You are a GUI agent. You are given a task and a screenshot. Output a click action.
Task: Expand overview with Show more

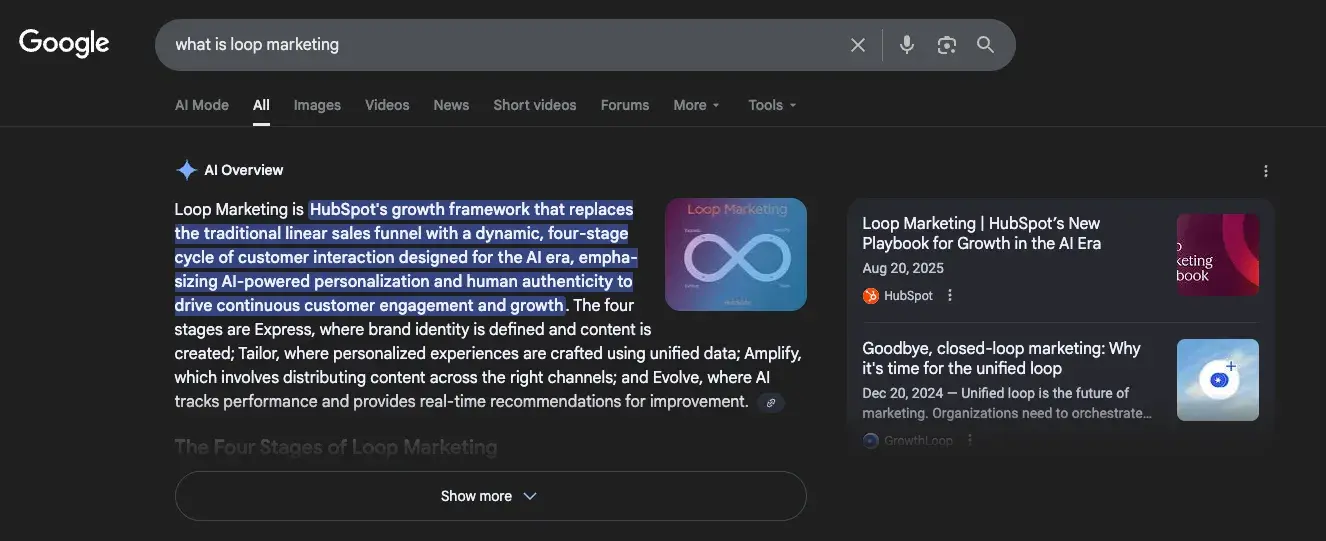[x=490, y=496]
